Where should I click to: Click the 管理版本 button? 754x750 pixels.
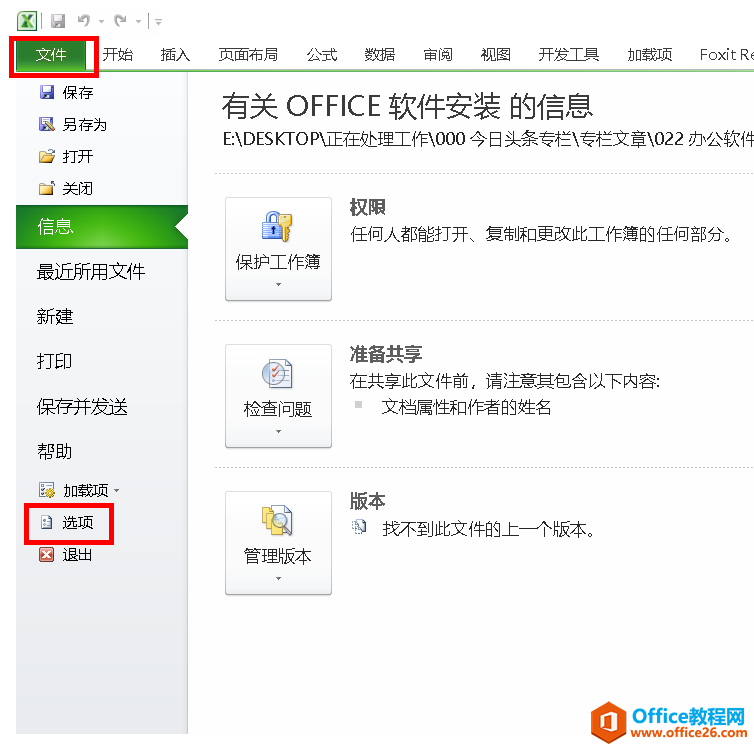pyautogui.click(x=278, y=543)
